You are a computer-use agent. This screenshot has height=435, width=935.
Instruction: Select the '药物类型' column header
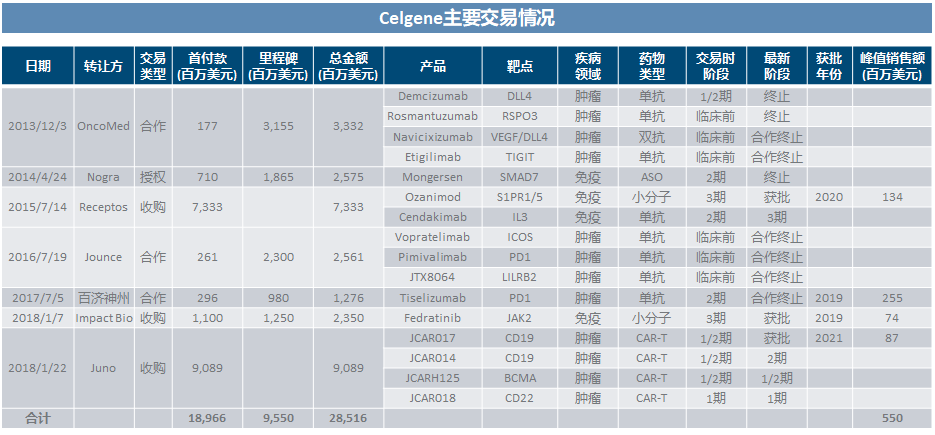tap(651, 66)
